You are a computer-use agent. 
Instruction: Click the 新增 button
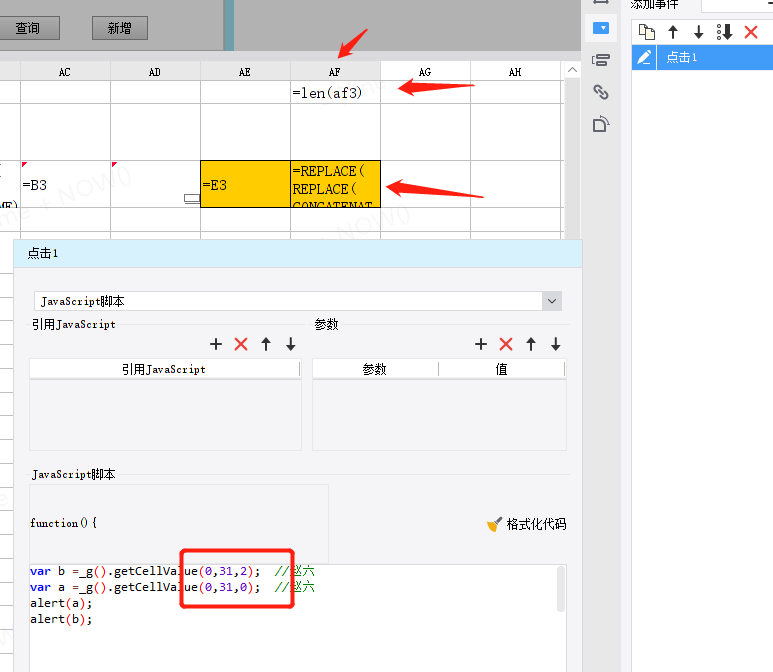pos(120,28)
